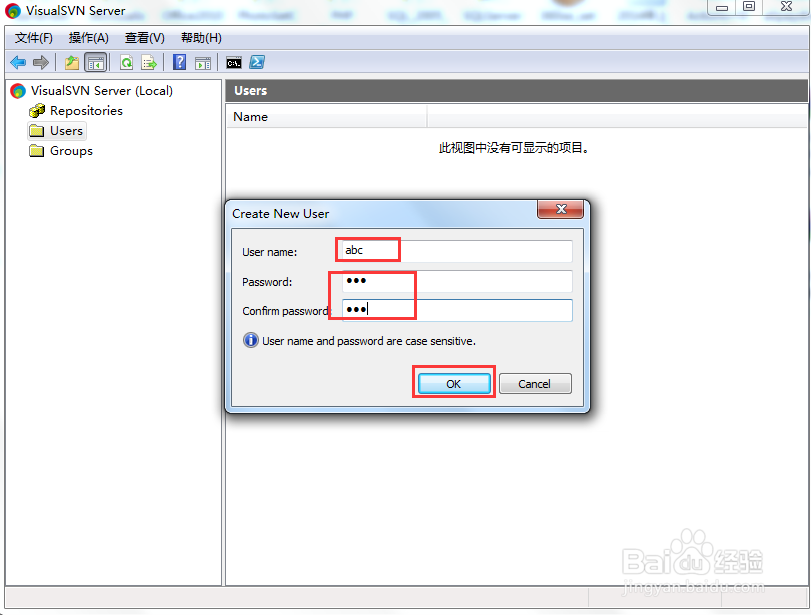This screenshot has width=811, height=615.
Task: Minimize the VisualSVN Server window
Action: (722, 7)
